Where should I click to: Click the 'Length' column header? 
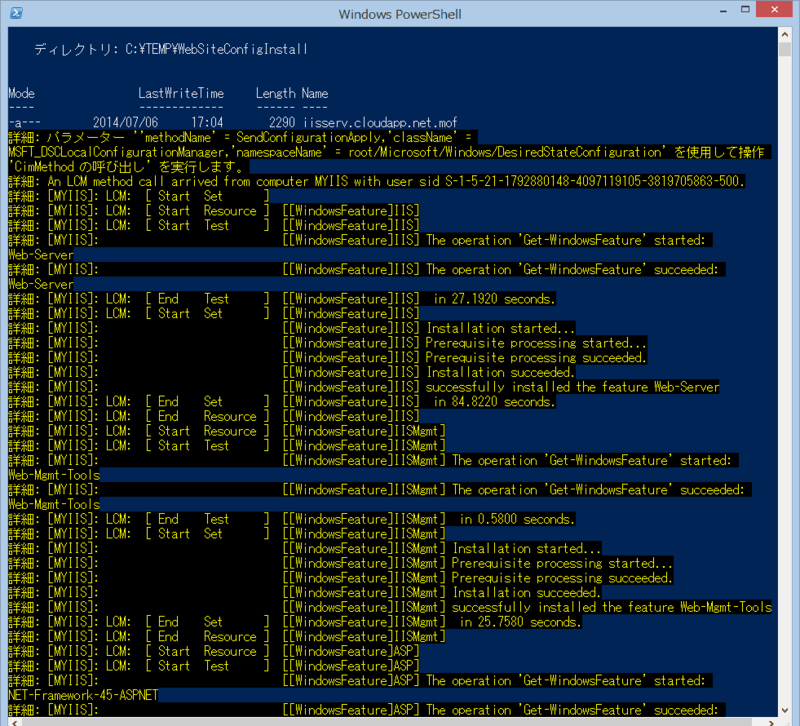[x=276, y=93]
